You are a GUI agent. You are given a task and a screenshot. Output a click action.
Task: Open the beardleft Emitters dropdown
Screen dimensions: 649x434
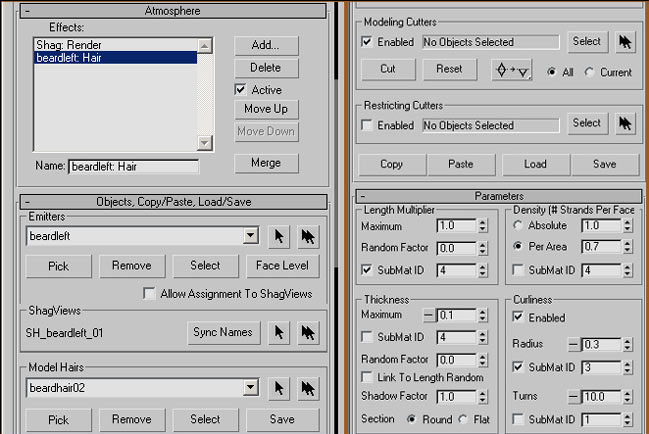pyautogui.click(x=251, y=236)
